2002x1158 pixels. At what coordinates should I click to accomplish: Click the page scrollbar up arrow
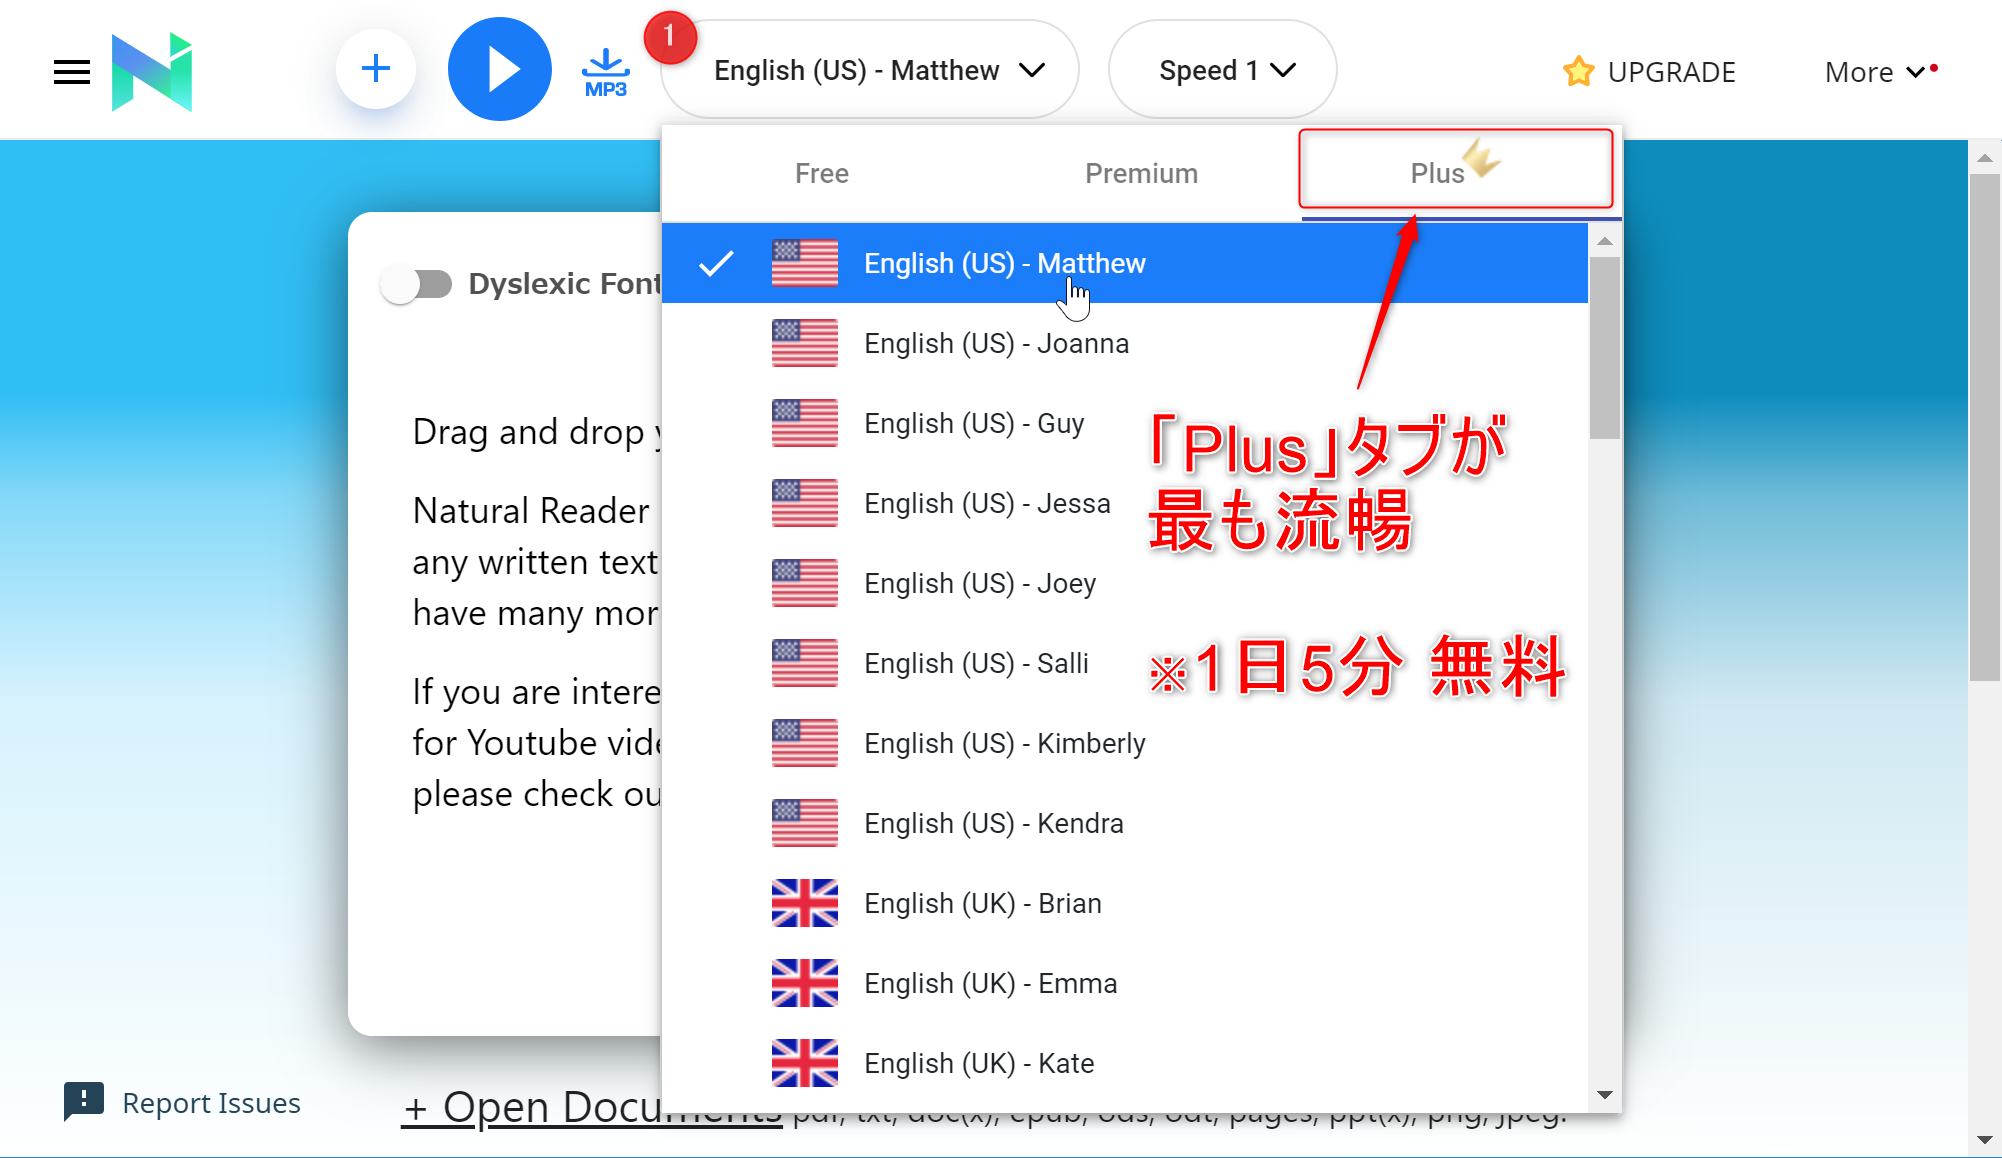point(1985,158)
